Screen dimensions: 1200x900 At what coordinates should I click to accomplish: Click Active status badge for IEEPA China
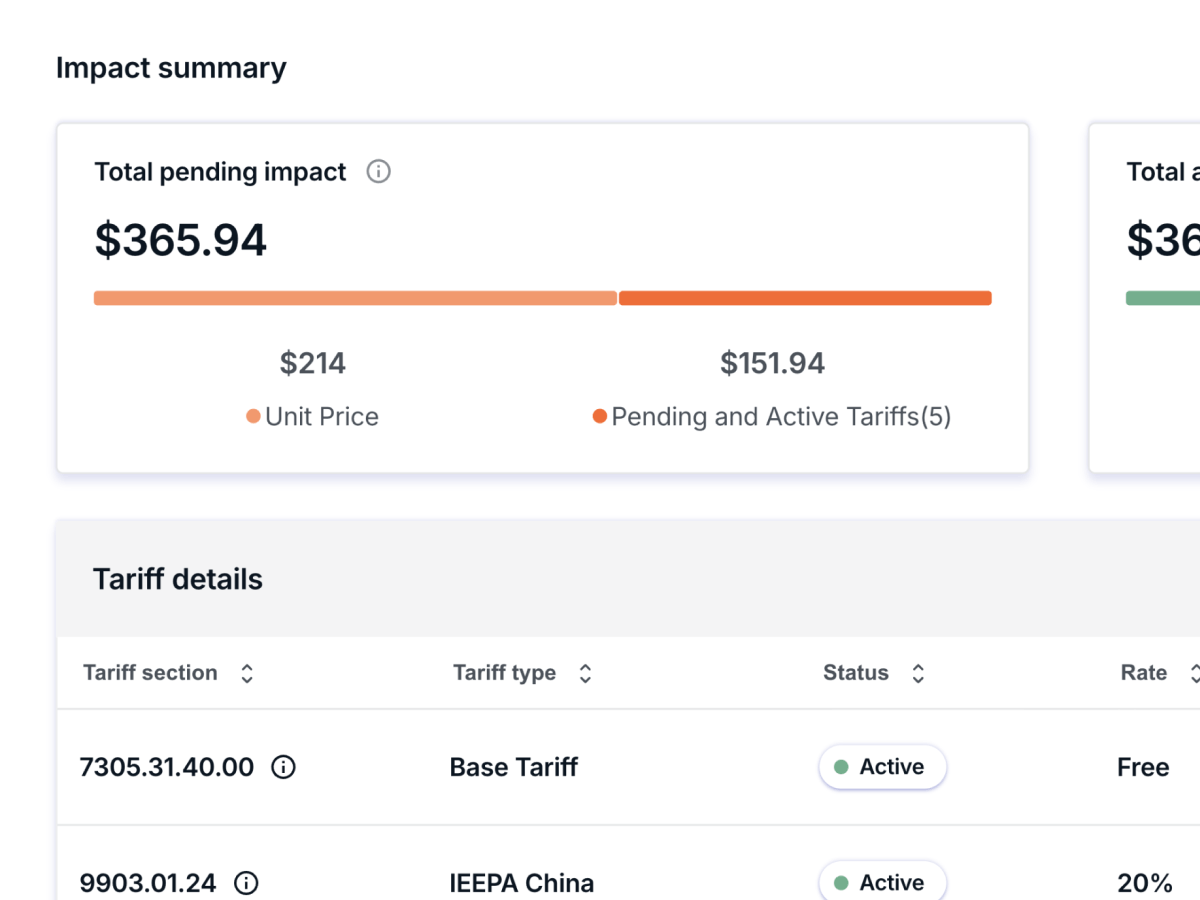(882, 883)
